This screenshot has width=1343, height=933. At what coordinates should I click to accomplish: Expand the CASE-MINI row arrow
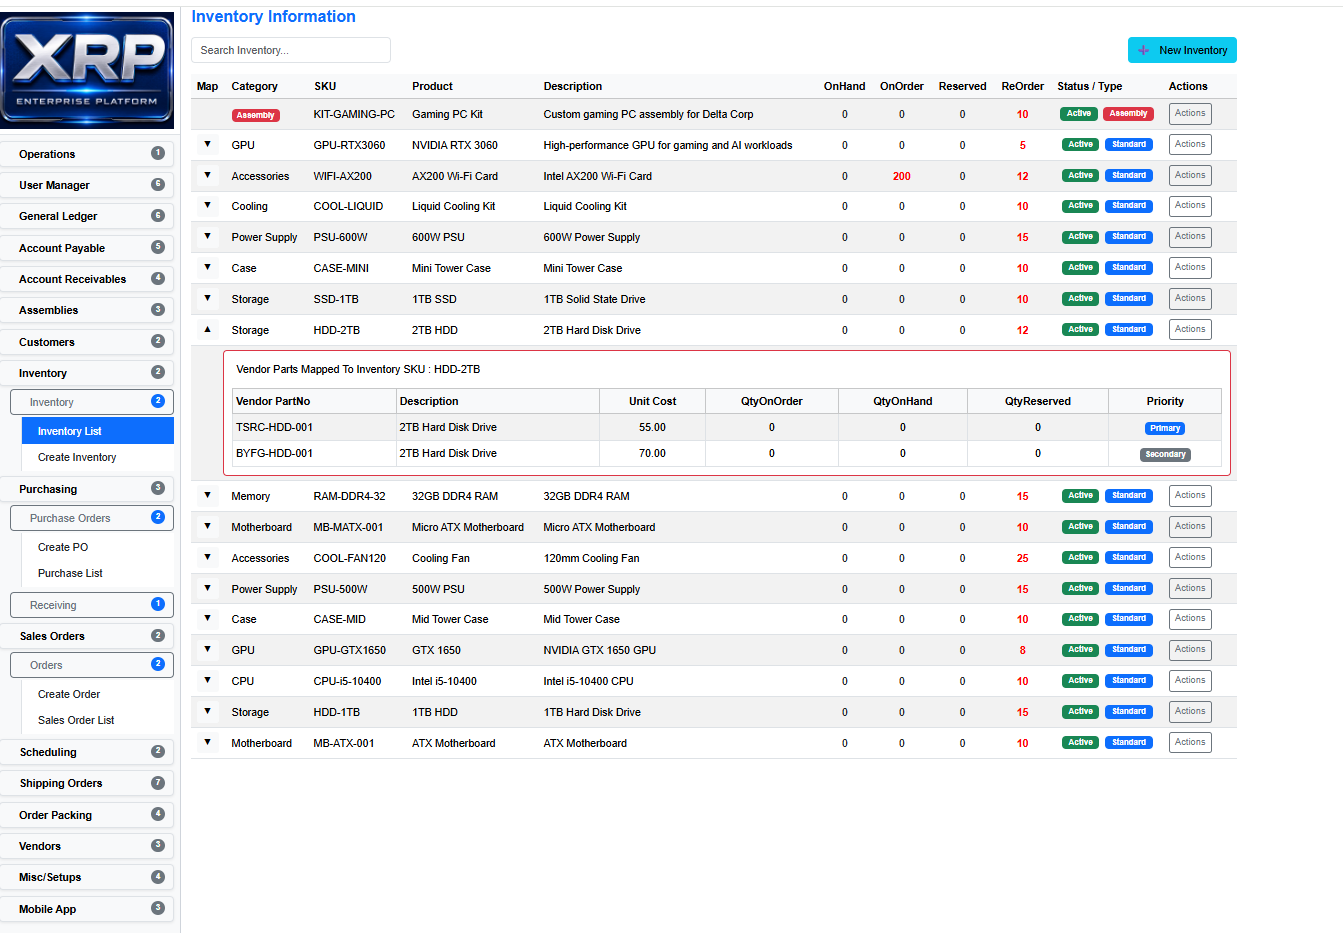coord(207,267)
